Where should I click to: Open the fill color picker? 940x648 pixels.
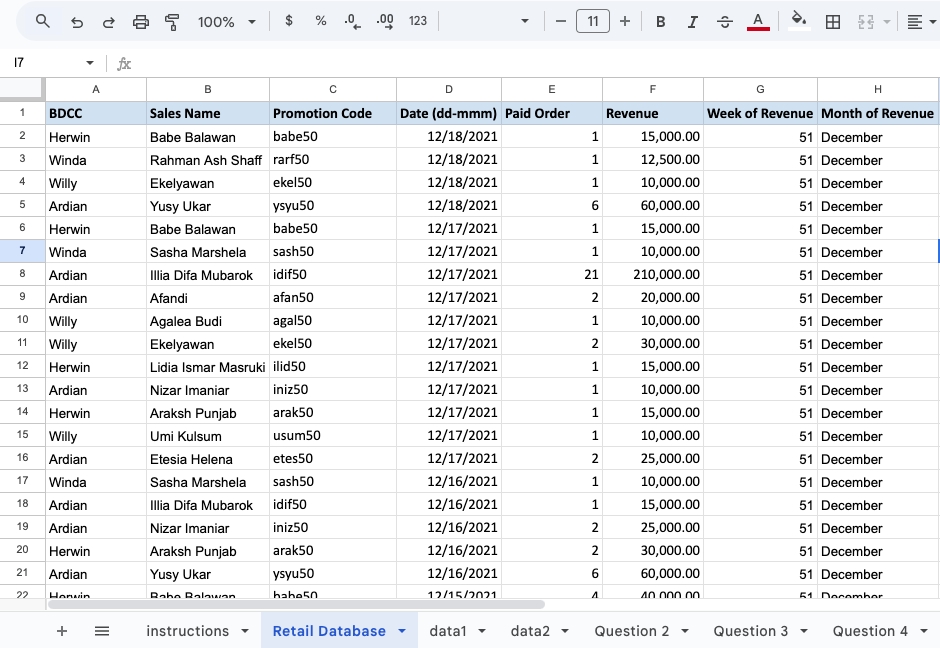[798, 20]
